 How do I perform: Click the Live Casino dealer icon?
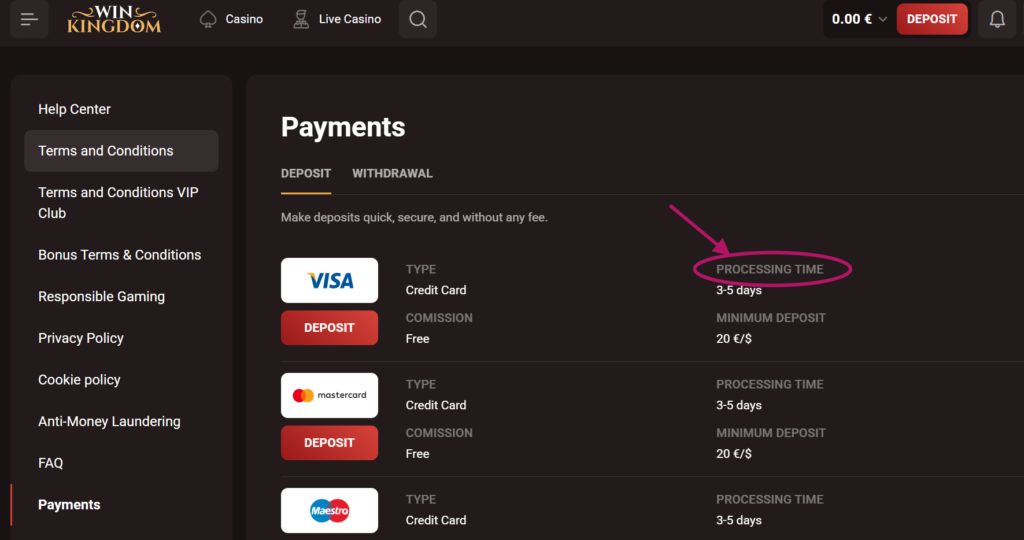pyautogui.click(x=301, y=20)
